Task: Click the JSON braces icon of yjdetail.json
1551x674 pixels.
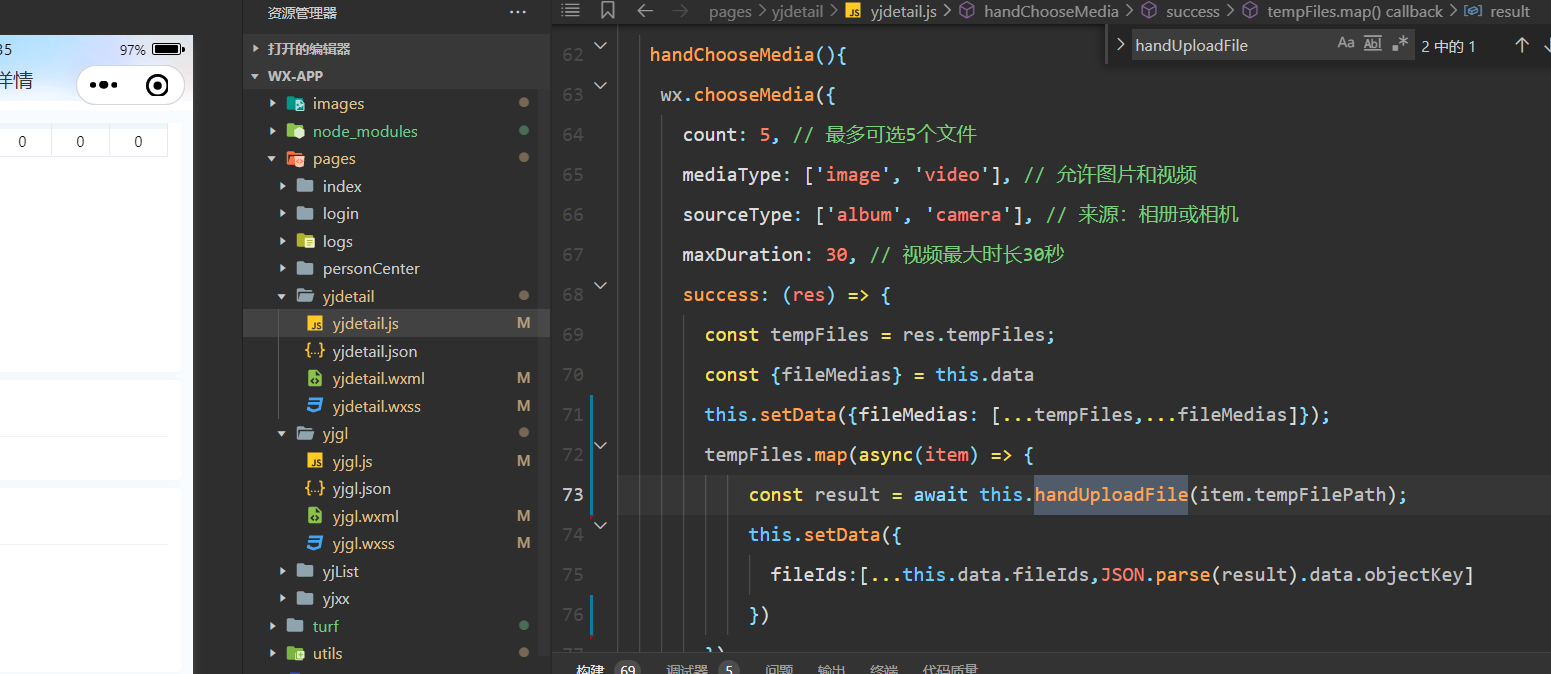Action: coord(315,351)
